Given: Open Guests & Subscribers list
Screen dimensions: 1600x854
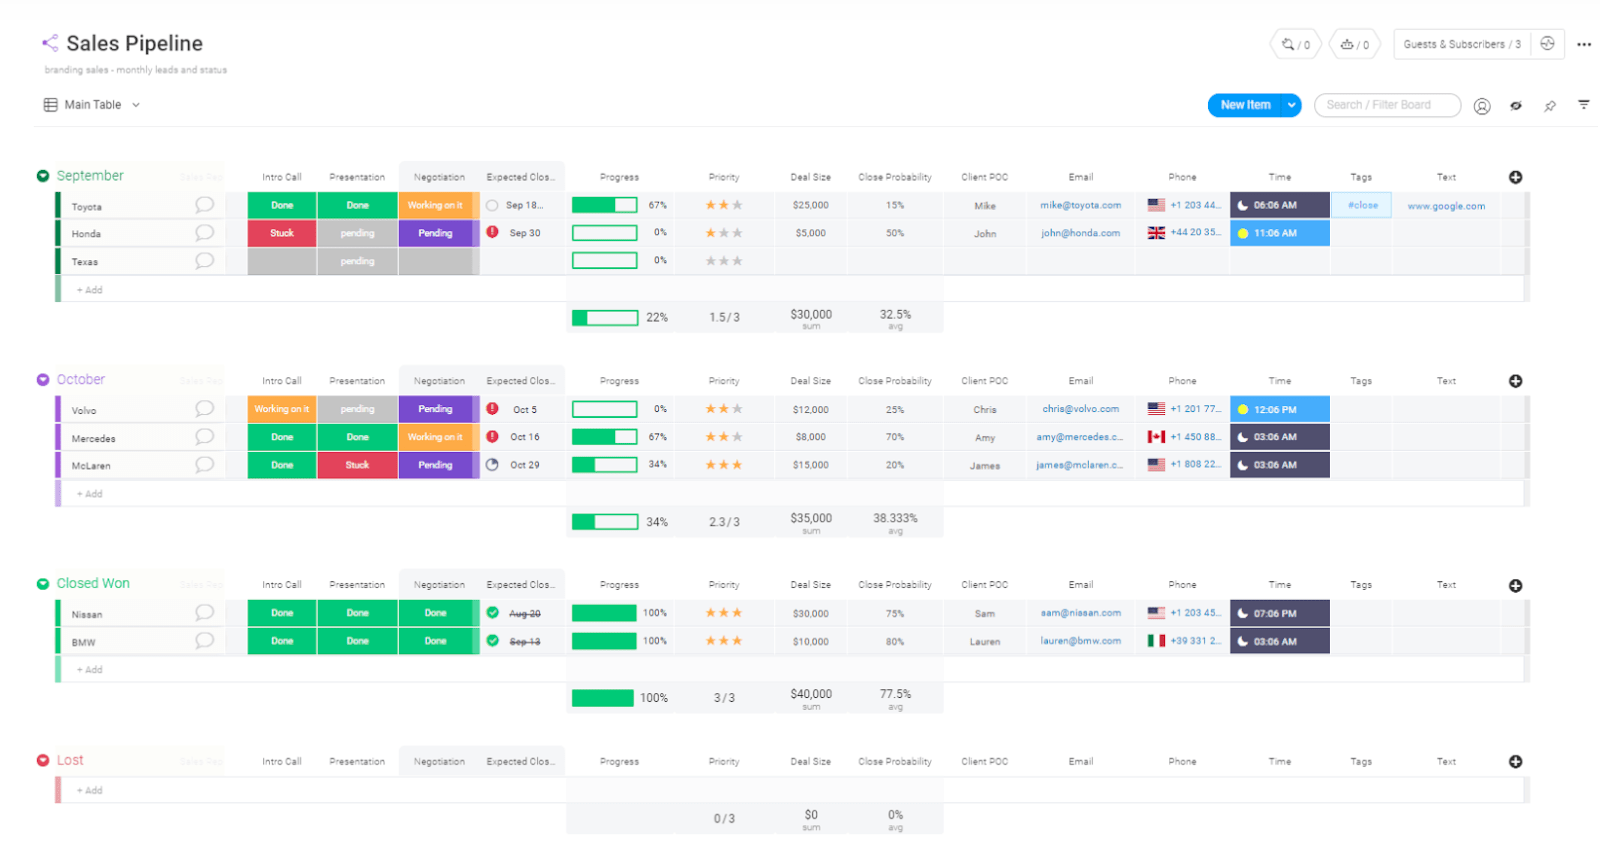Looking at the screenshot, I should pos(1461,44).
